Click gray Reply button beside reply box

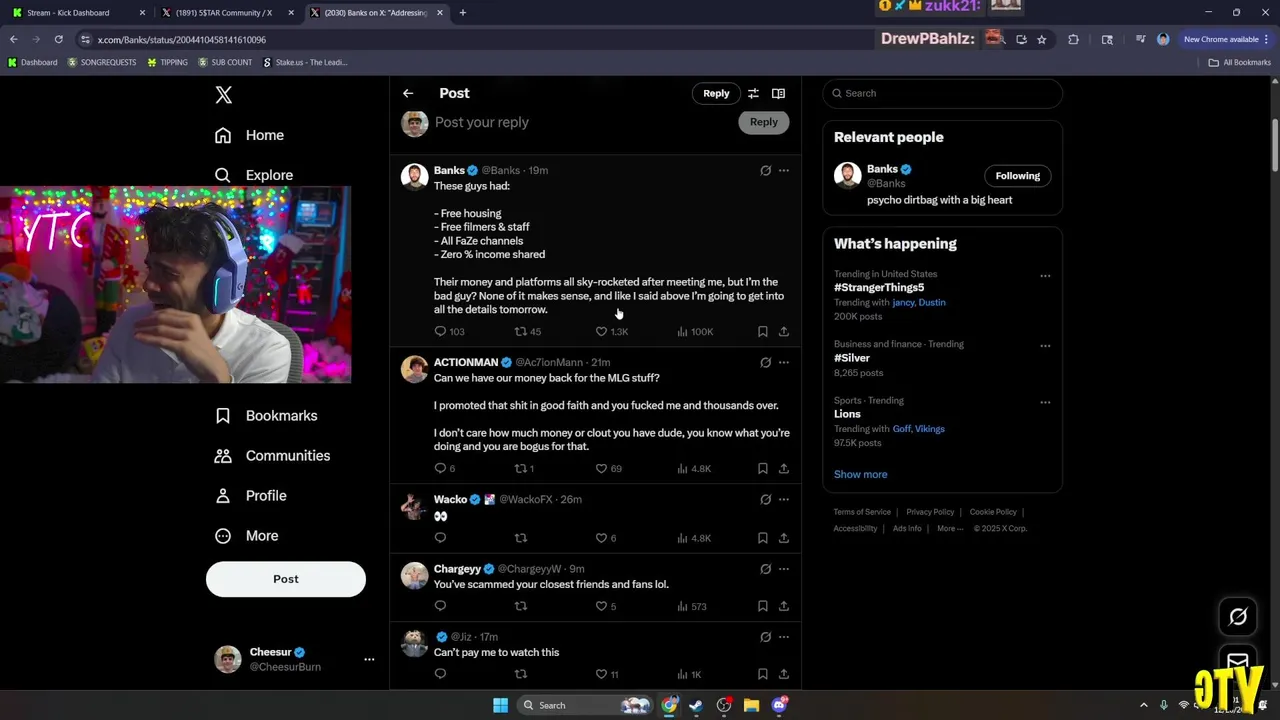coord(764,122)
